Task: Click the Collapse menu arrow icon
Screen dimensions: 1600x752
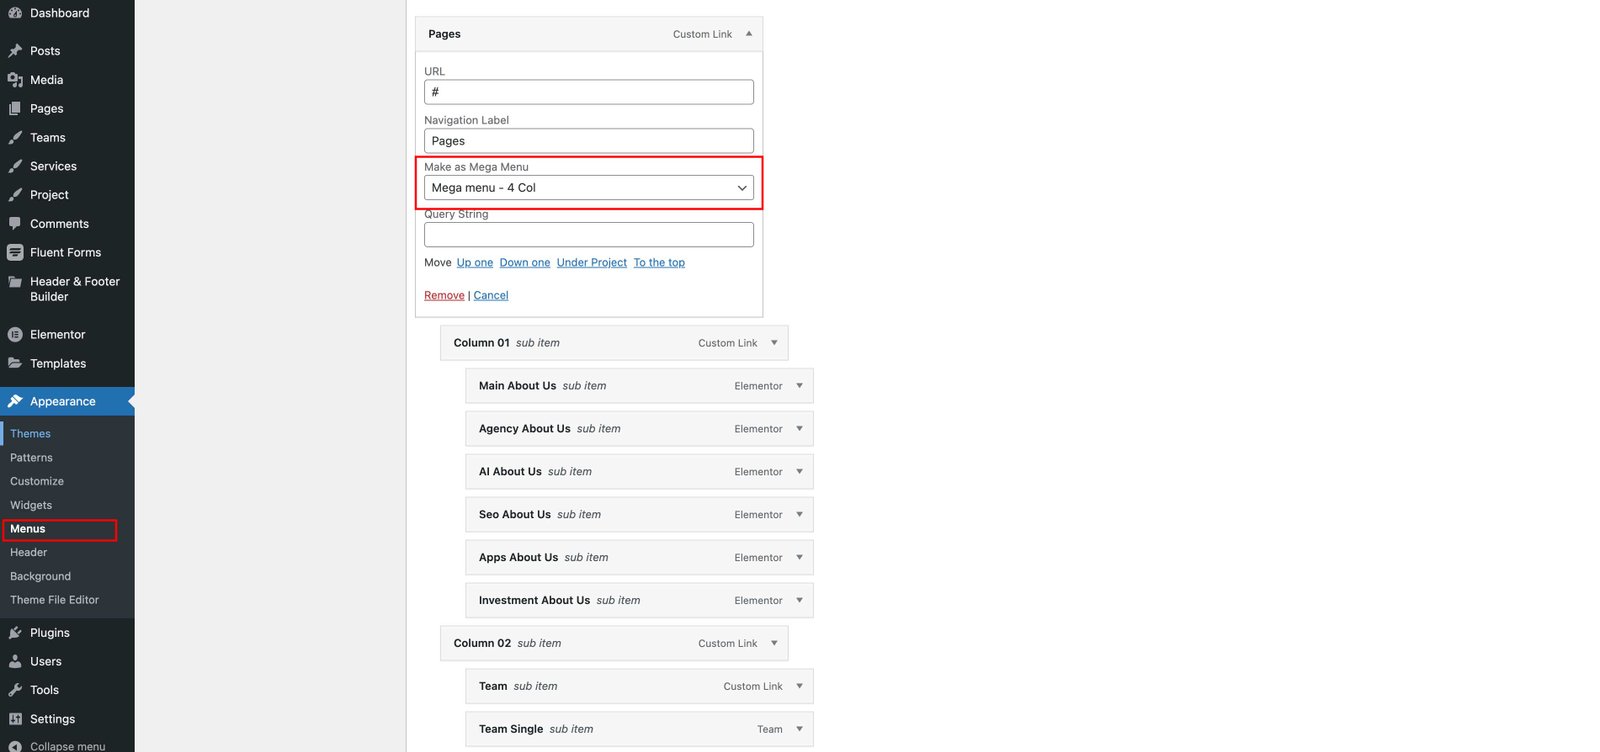Action: click(x=15, y=746)
